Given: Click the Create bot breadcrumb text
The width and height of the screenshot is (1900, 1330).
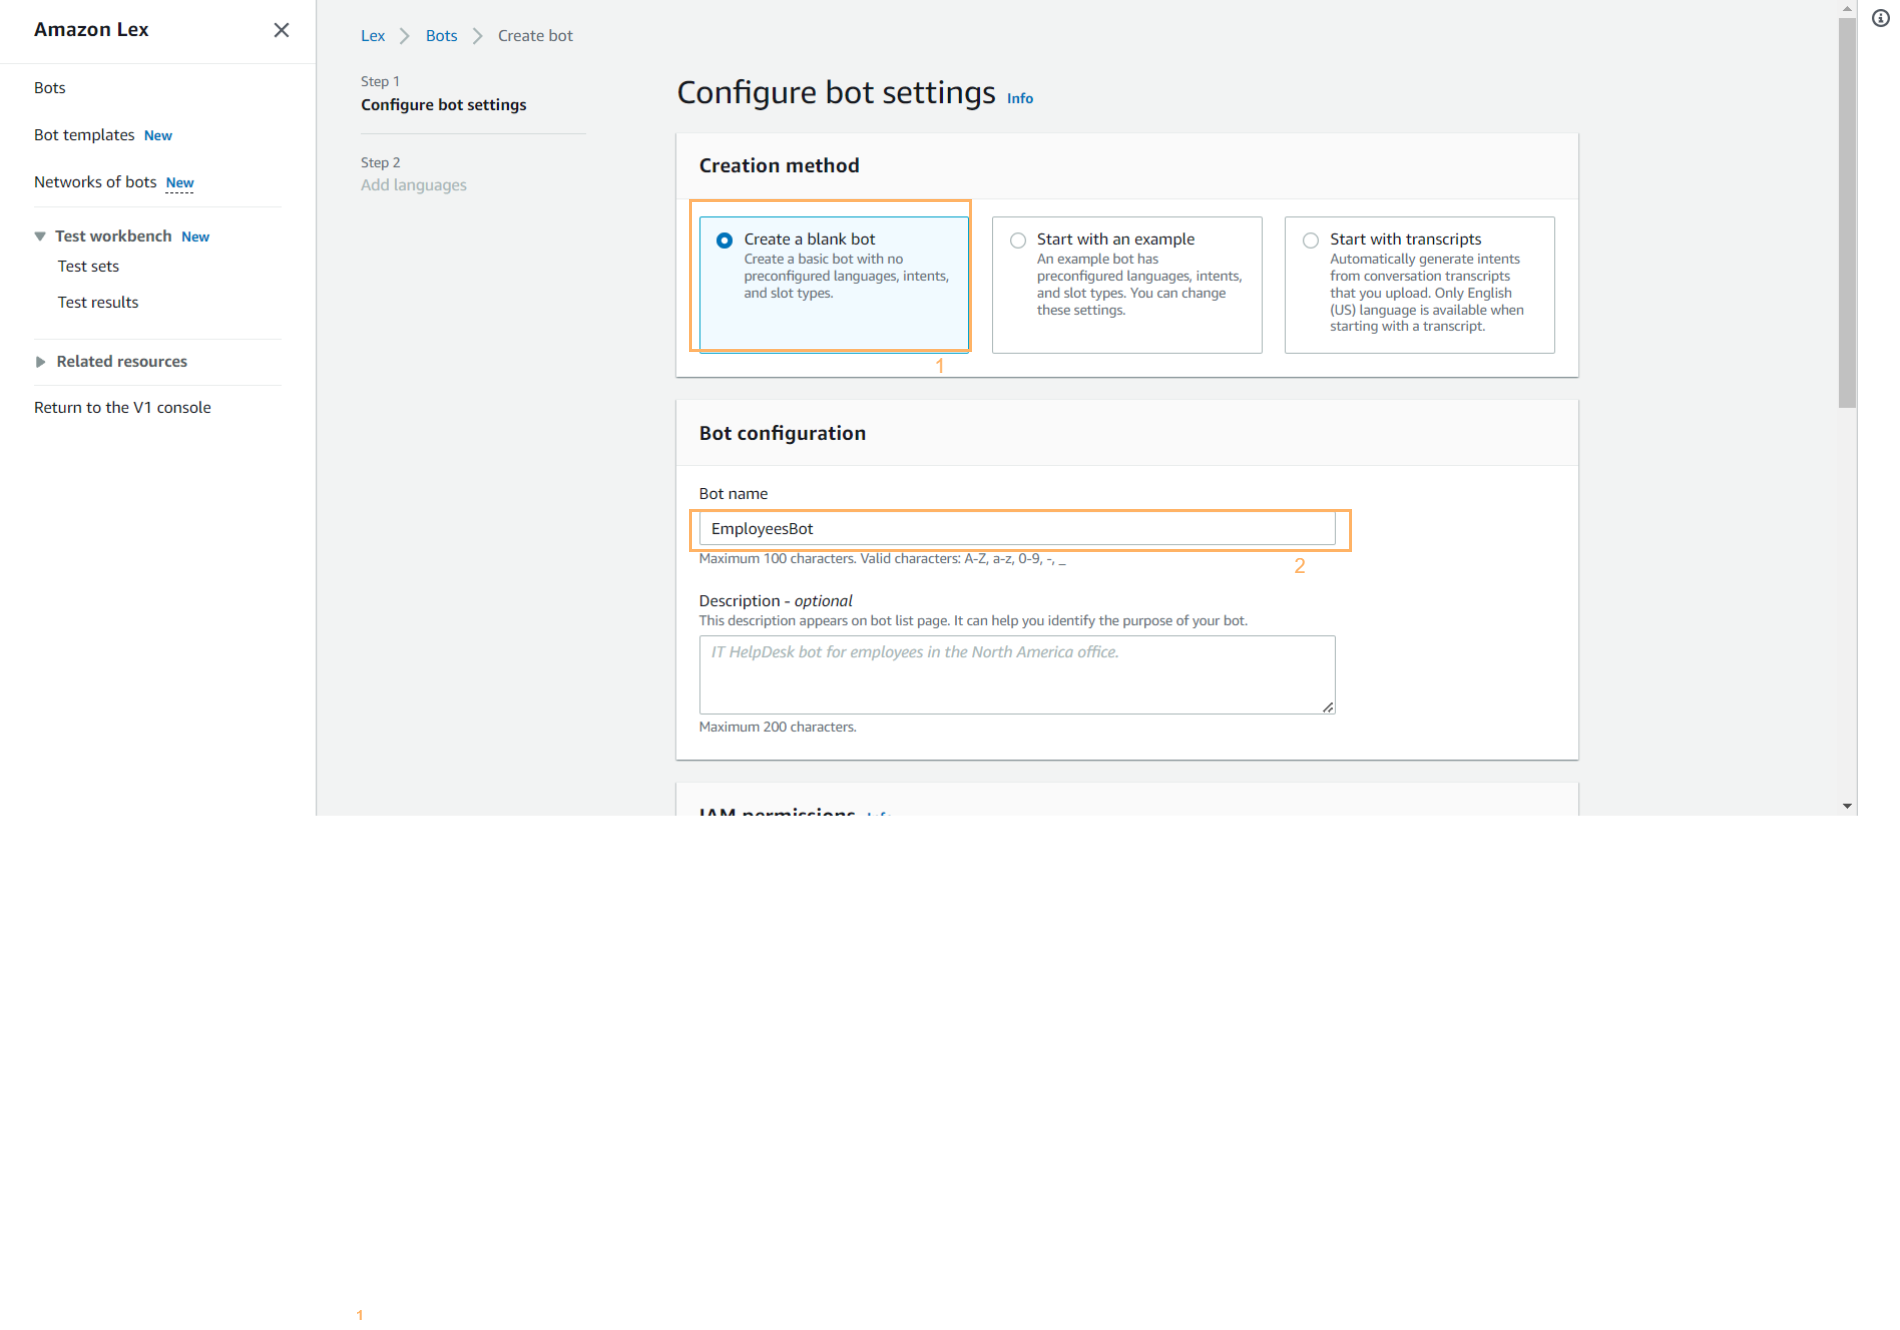Looking at the screenshot, I should (x=535, y=36).
